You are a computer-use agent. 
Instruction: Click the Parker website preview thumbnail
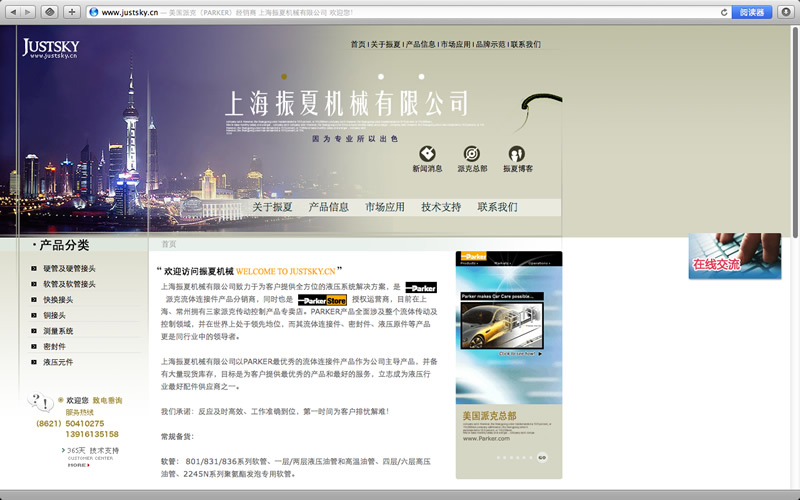point(507,322)
